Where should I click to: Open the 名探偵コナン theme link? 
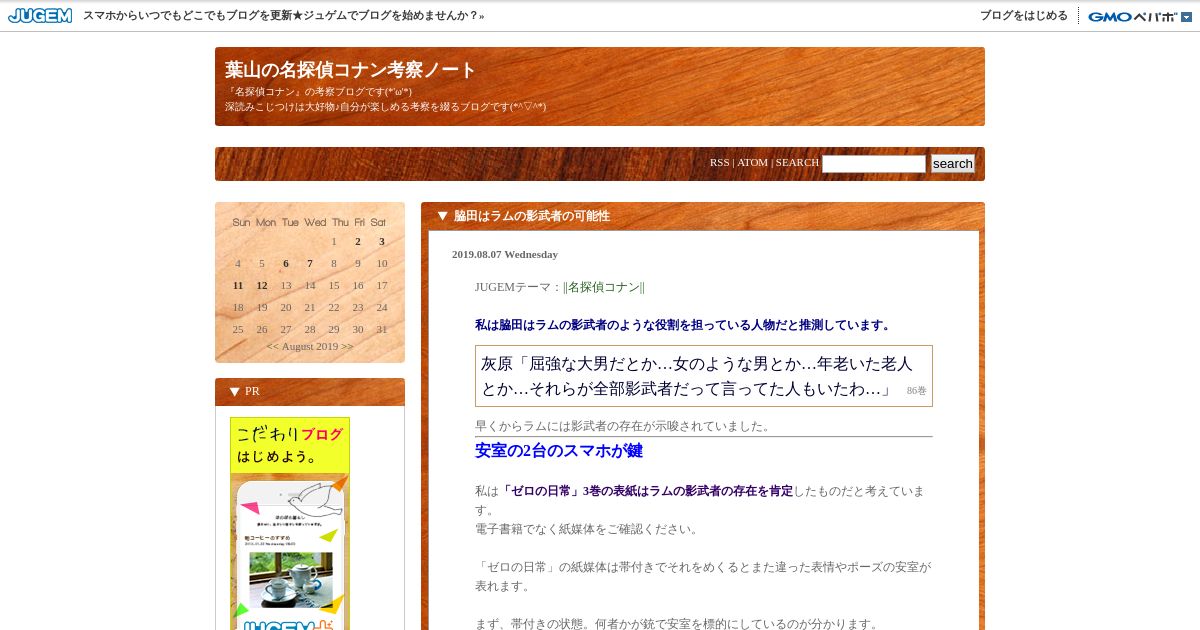[x=604, y=287]
